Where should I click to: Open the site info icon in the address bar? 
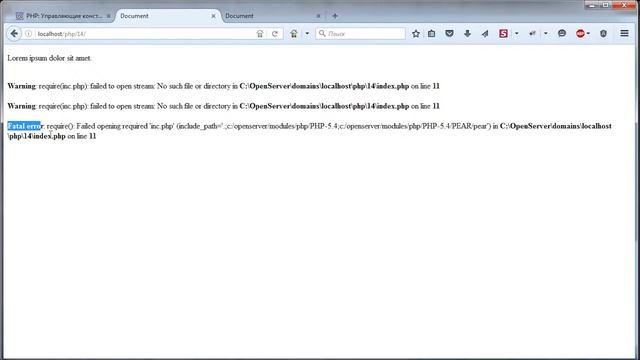29,34
